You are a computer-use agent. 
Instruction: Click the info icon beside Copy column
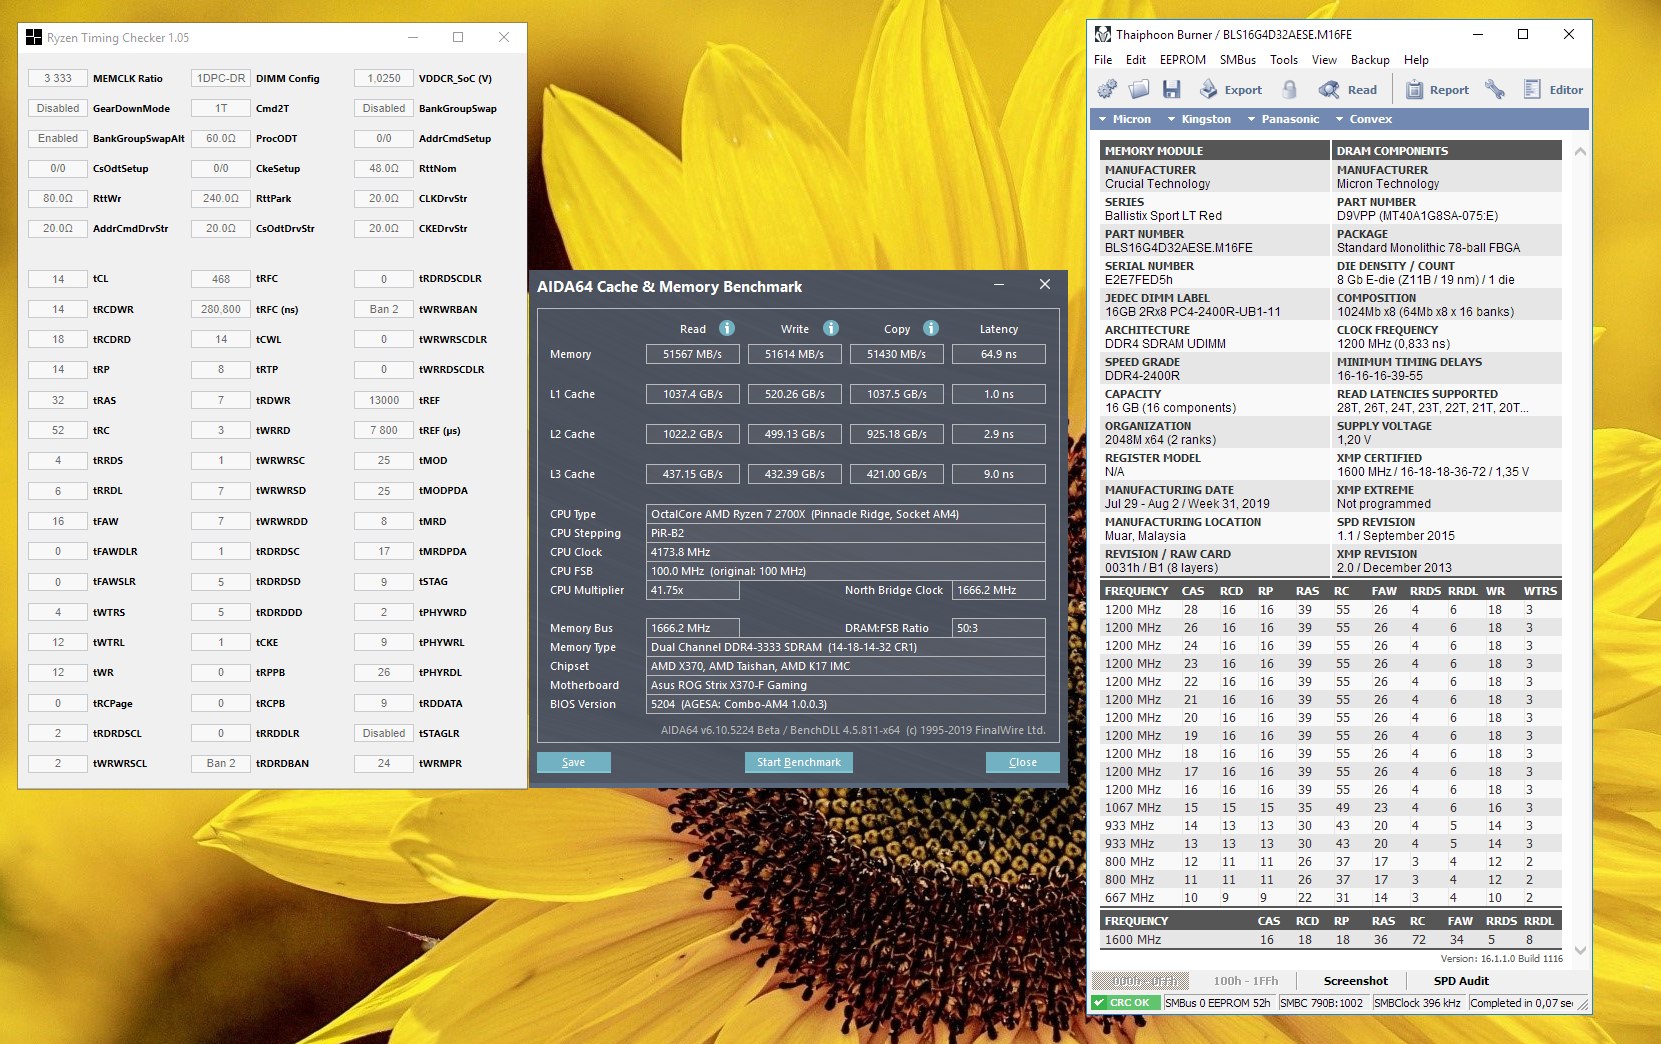[x=931, y=328]
